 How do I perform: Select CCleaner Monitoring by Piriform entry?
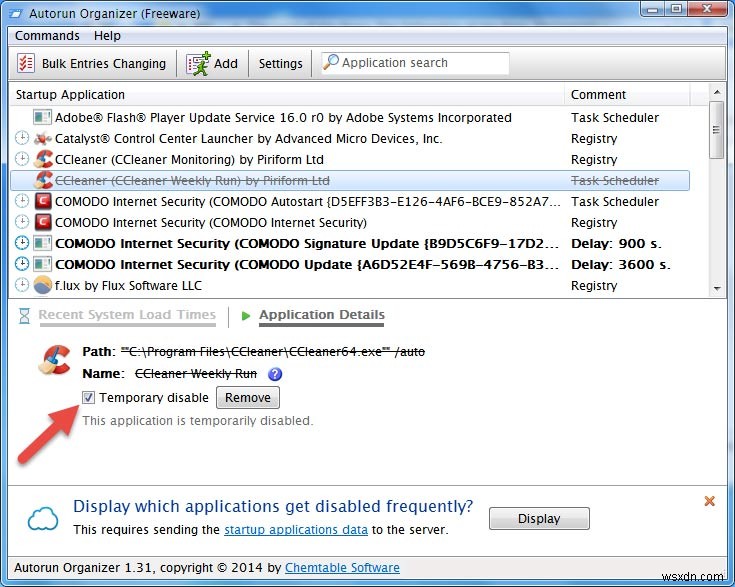189,160
